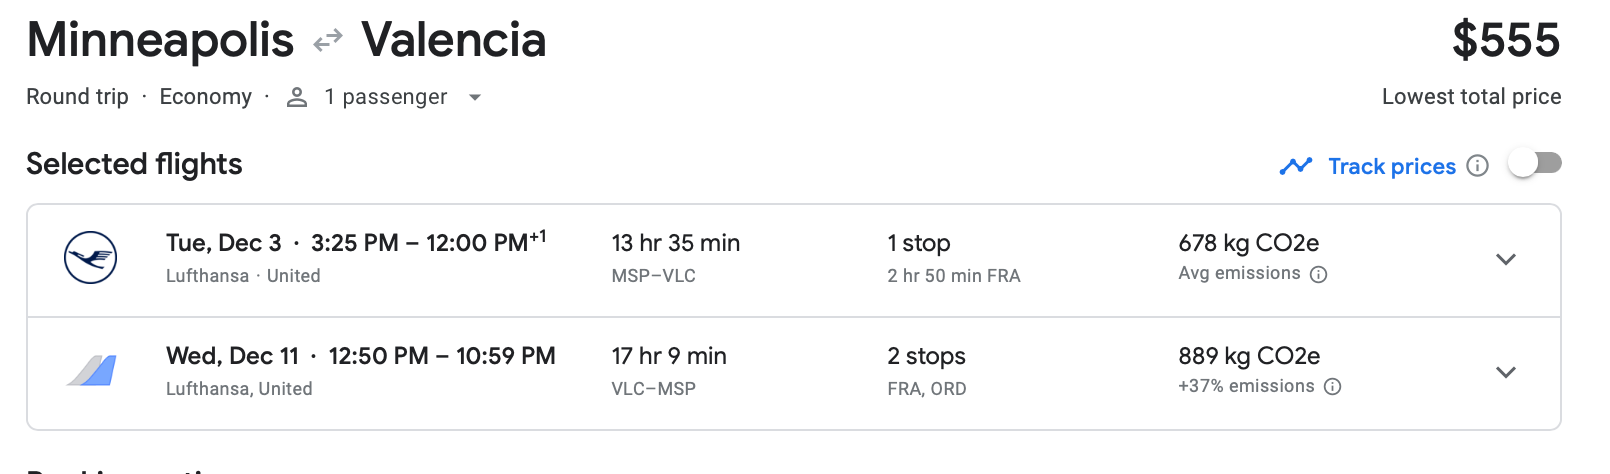Click the round-trip arrows icon
This screenshot has width=1610, height=474.
[328, 41]
